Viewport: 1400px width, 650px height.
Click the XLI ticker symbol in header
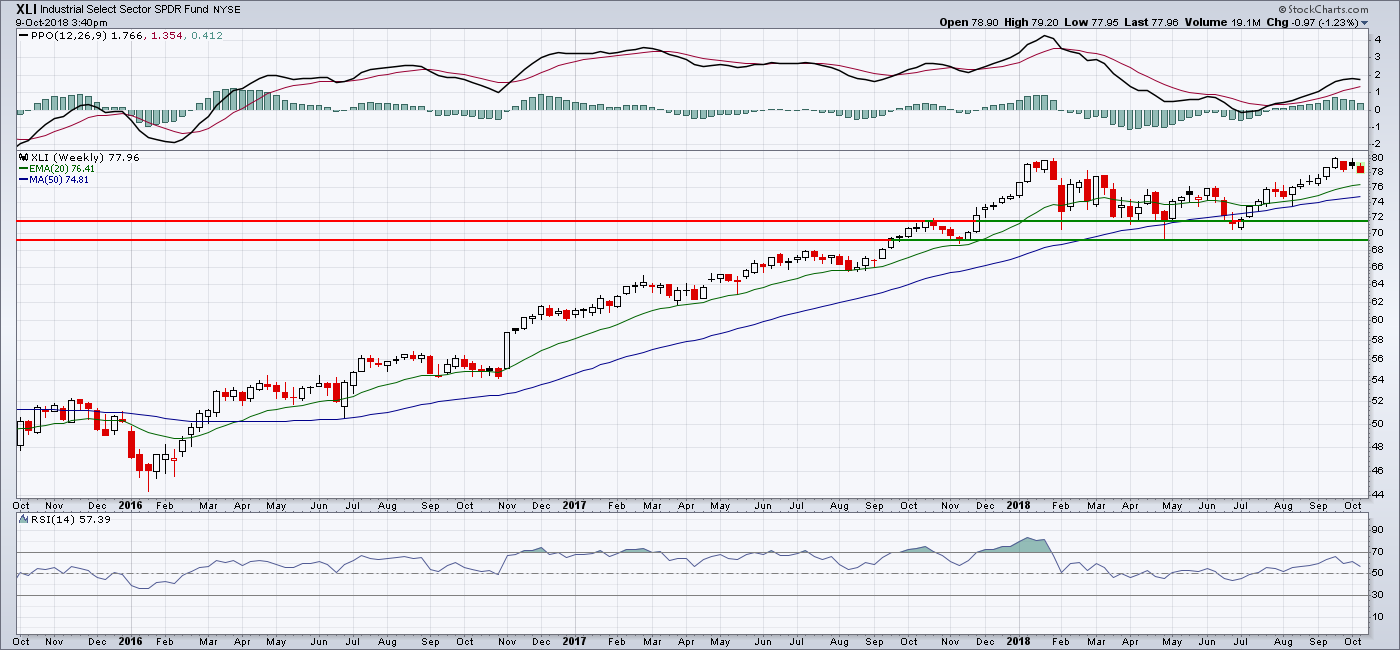point(26,8)
